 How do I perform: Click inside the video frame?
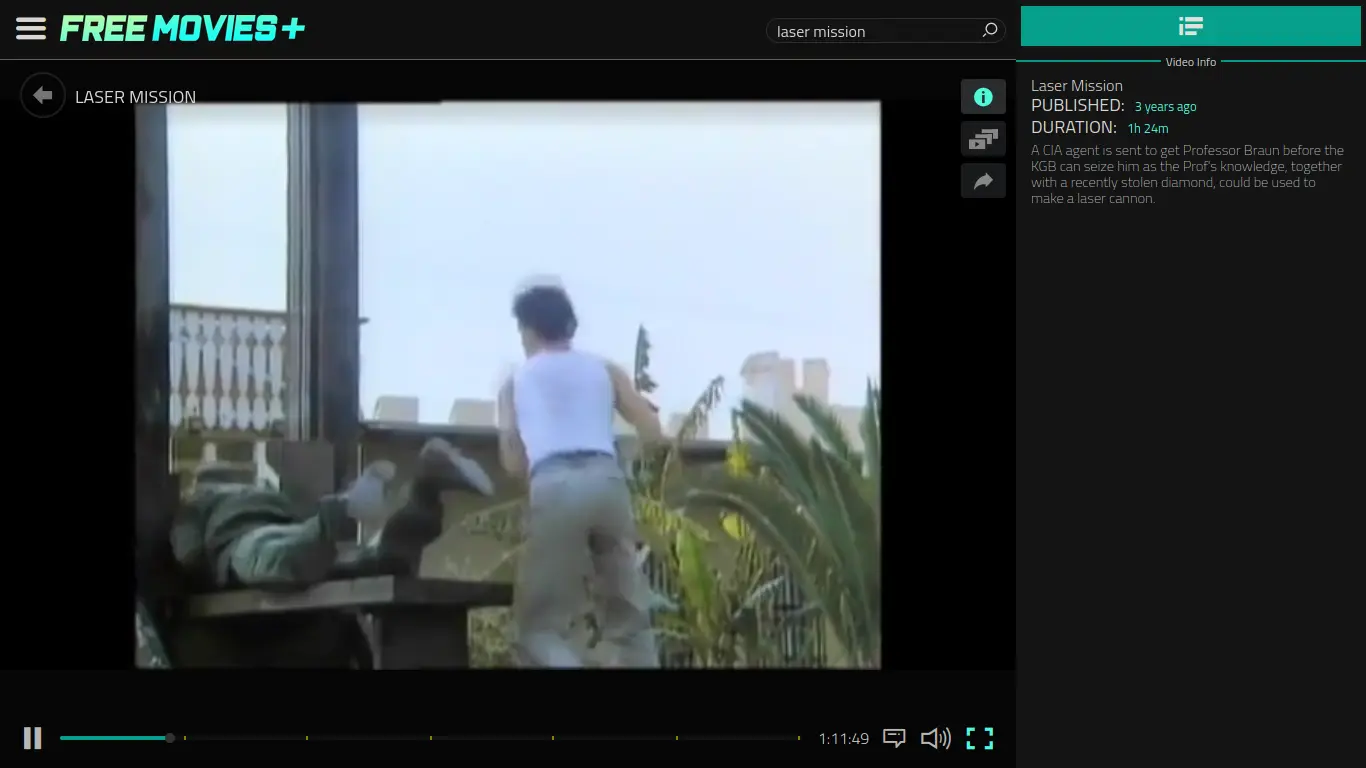click(508, 384)
